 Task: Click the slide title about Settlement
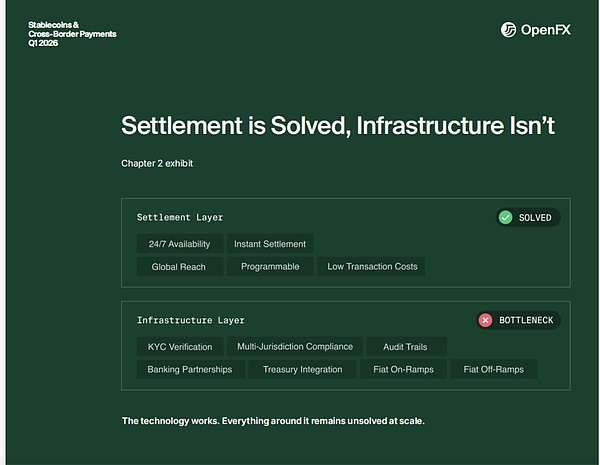pos(337,126)
